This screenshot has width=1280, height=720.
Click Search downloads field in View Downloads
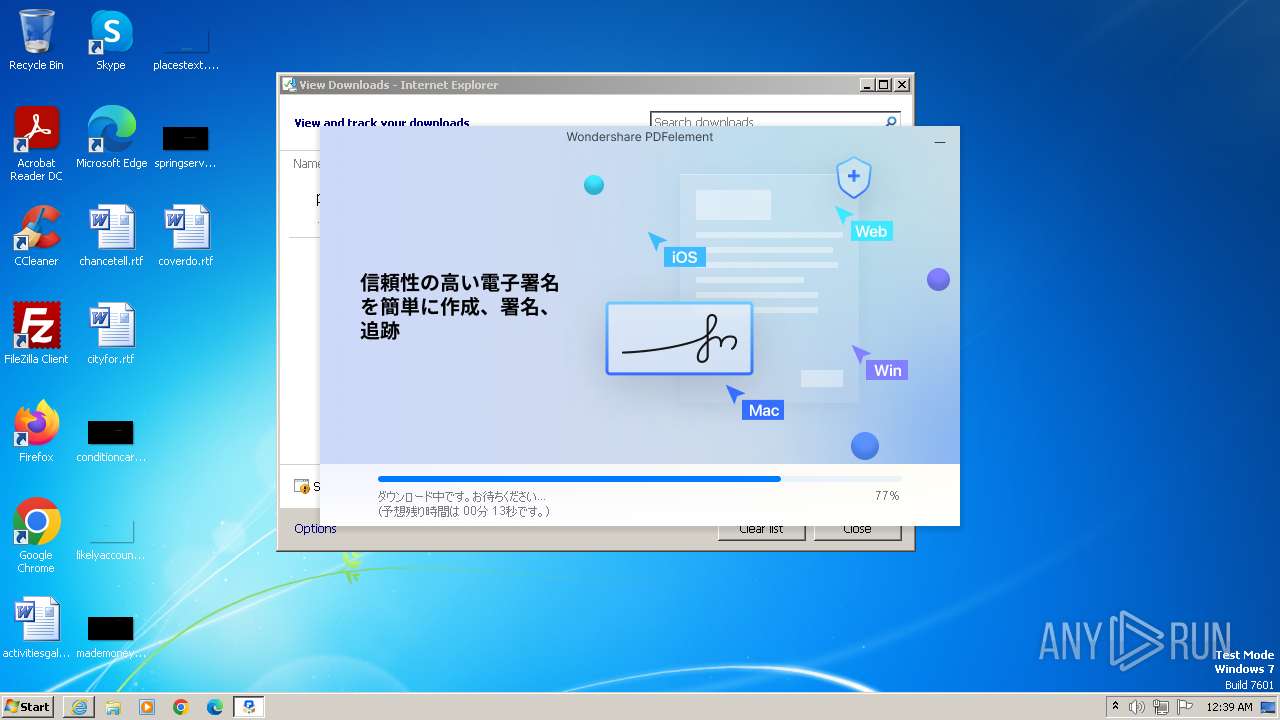pos(766,122)
